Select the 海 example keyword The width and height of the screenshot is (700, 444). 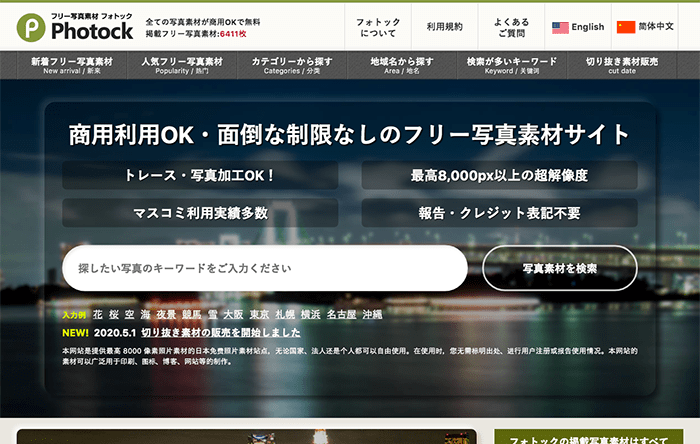(x=145, y=315)
